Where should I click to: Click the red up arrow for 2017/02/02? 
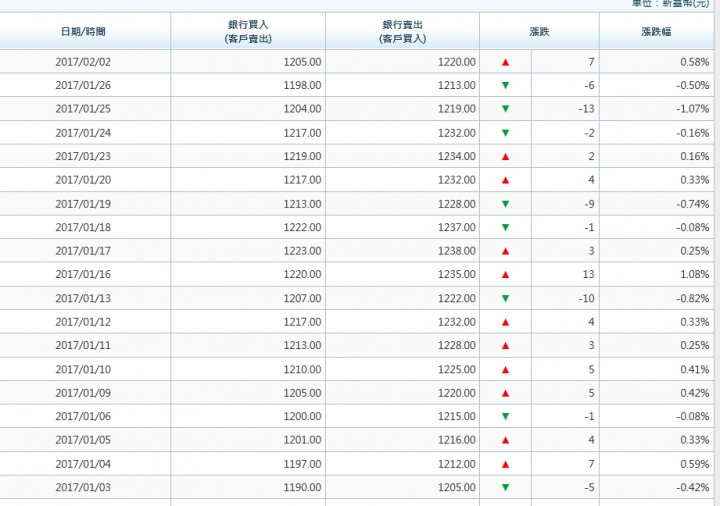click(506, 62)
